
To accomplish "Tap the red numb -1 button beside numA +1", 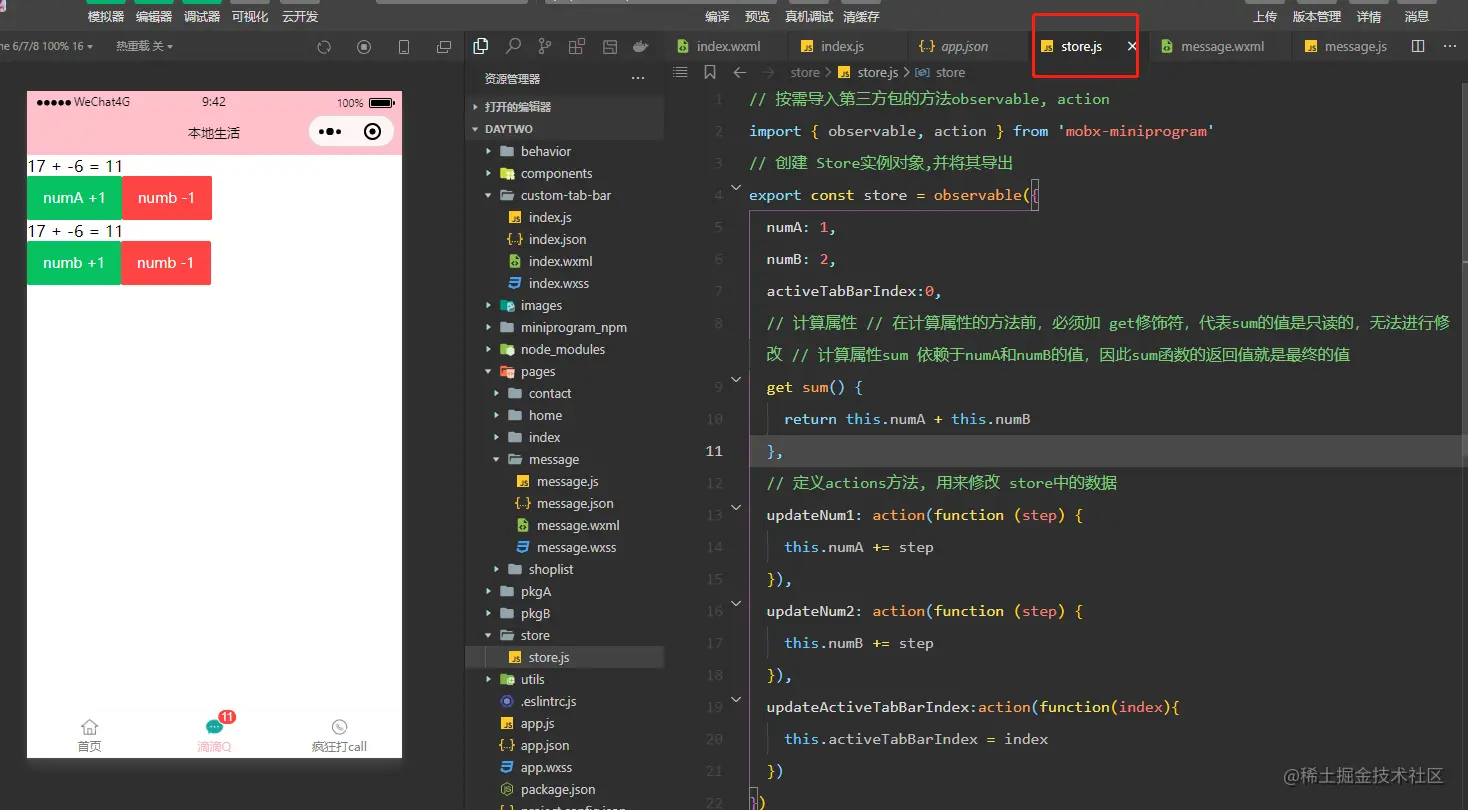I will pyautogui.click(x=167, y=198).
